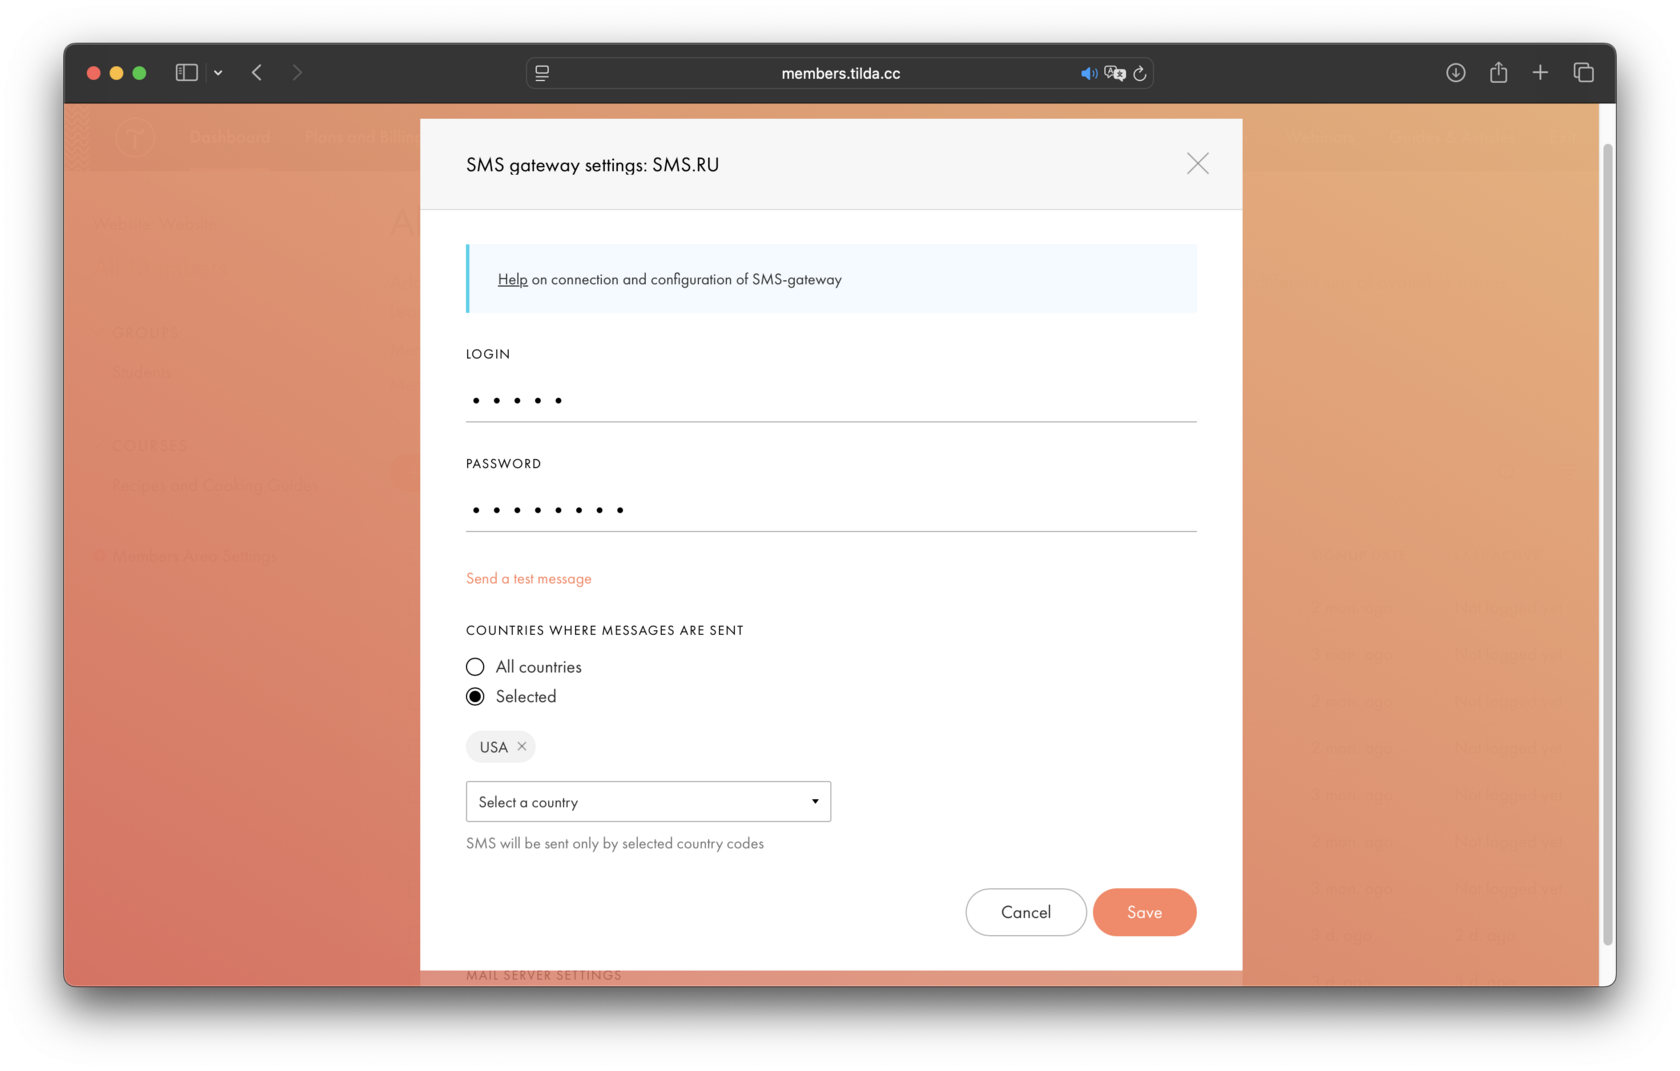Screen dimensions: 1680x1071
Task: Open Tab Overview icon
Action: pyautogui.click(x=1584, y=72)
